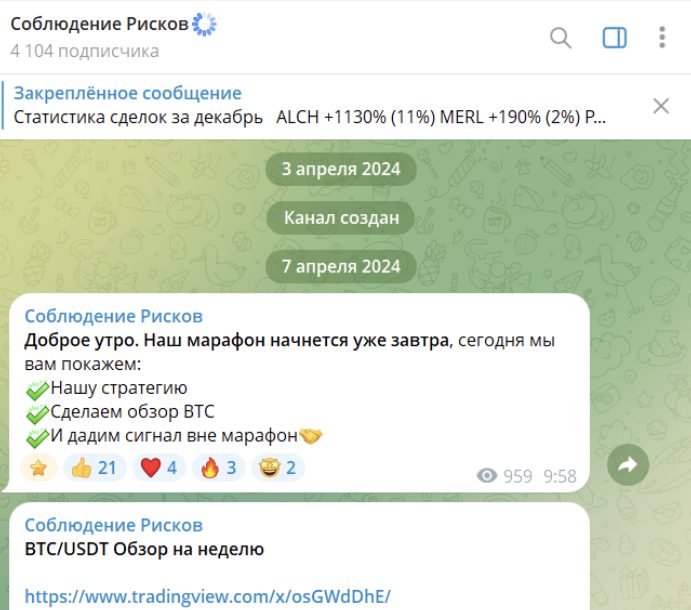Open the pinned December statistics message

(x=308, y=106)
